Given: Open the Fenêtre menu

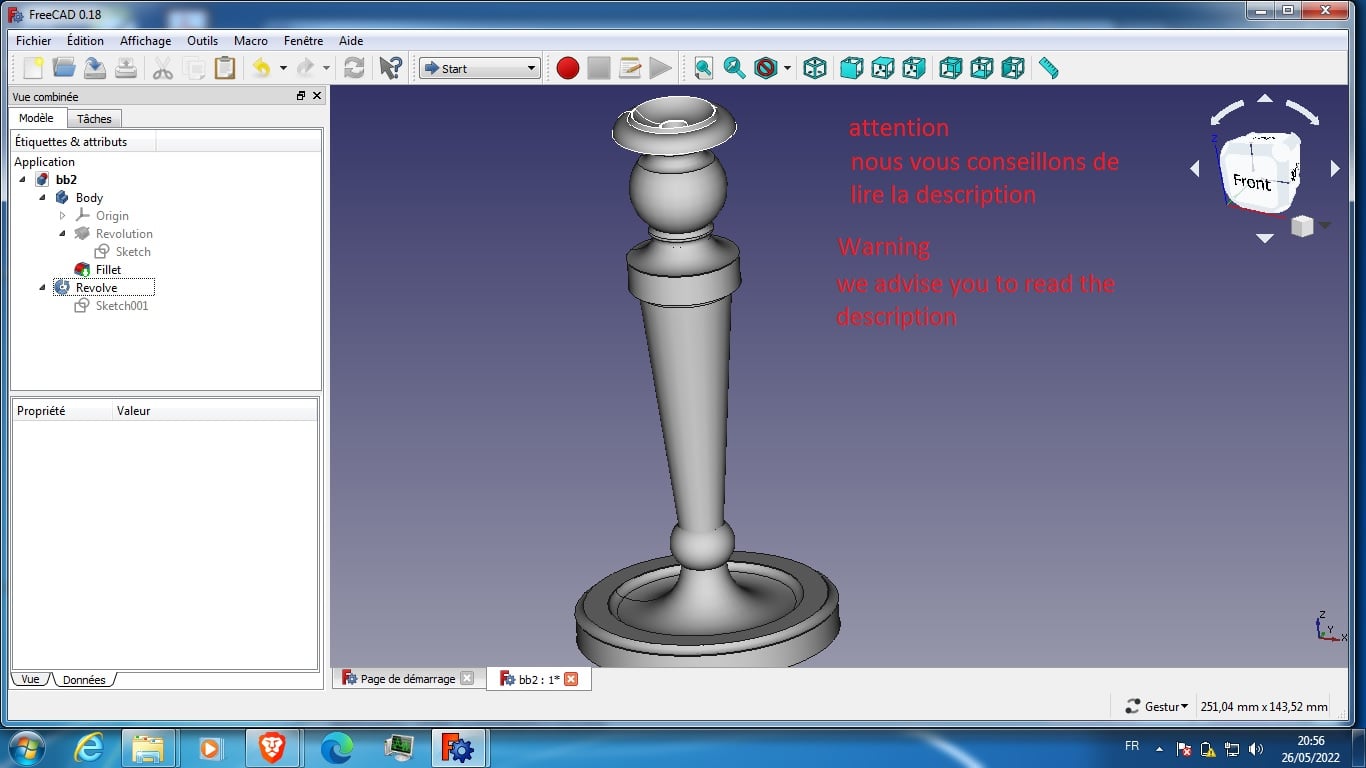Looking at the screenshot, I should tap(303, 41).
